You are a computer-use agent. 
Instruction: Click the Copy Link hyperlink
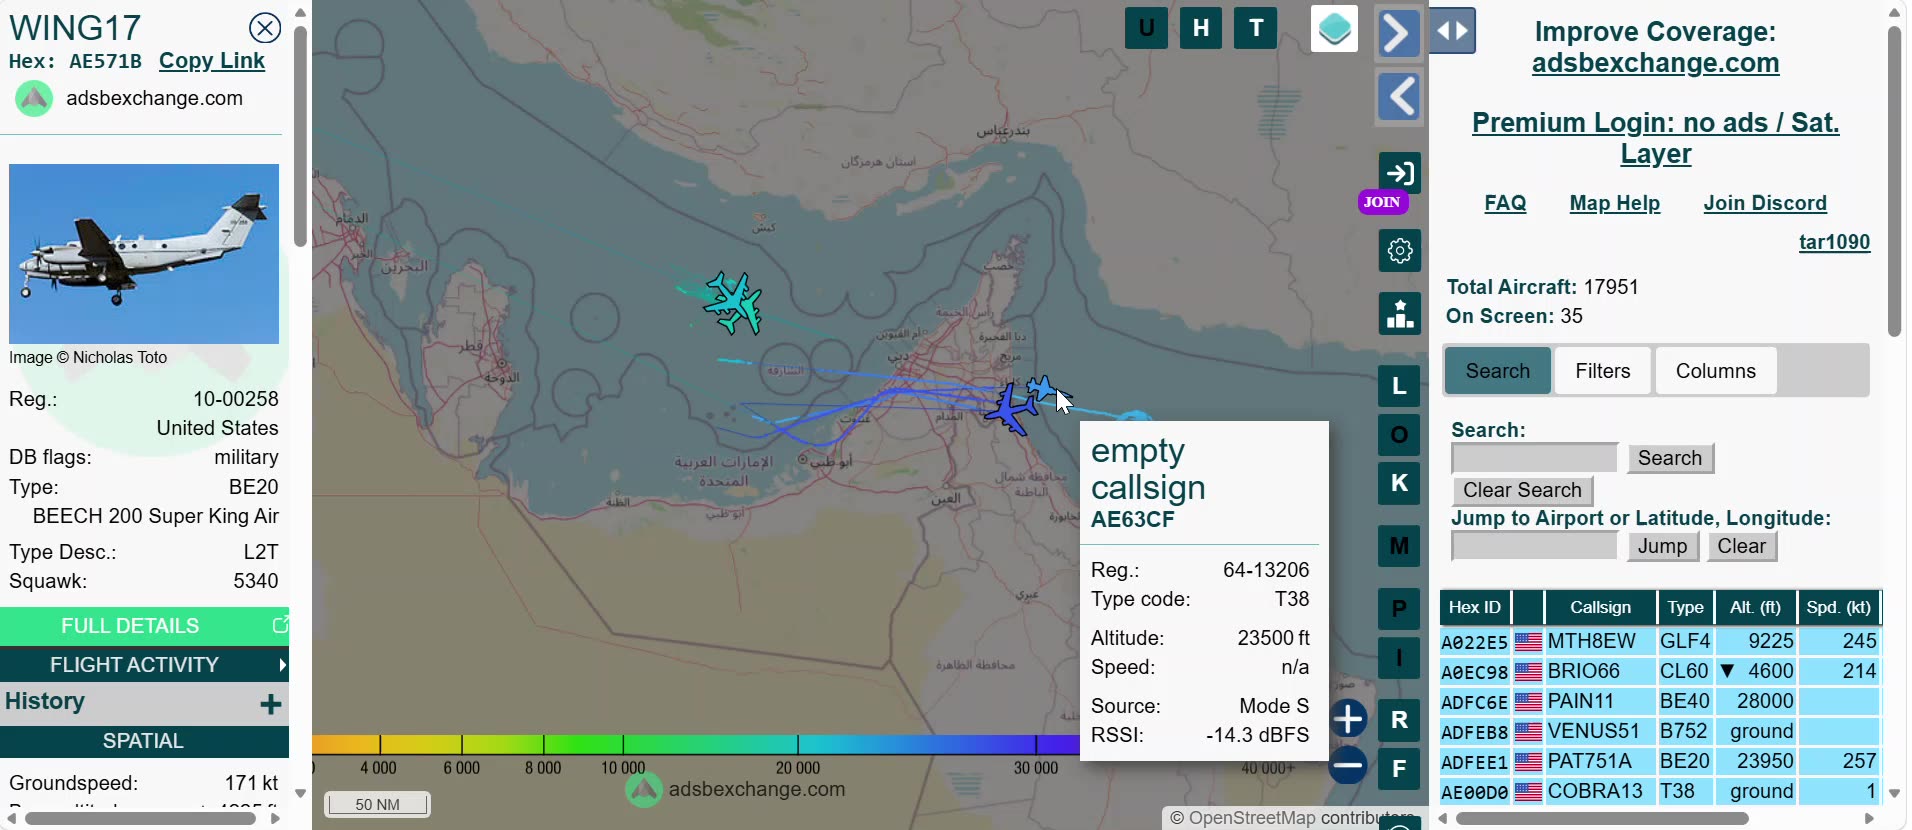pos(212,61)
